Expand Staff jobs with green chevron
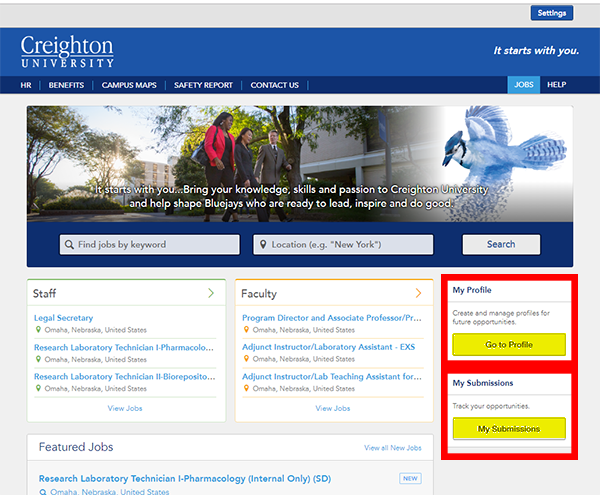This screenshot has height=495, width=600. [x=211, y=293]
